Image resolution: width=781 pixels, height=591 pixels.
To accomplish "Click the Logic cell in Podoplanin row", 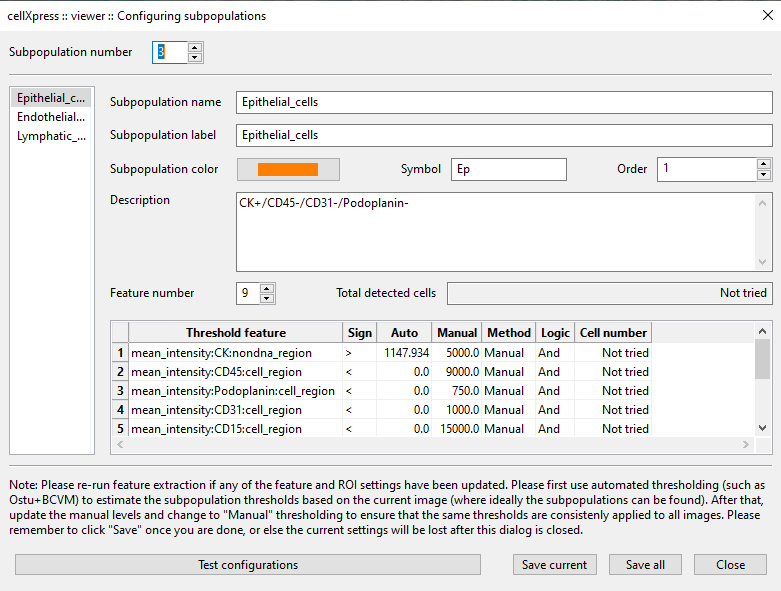I will tap(555, 391).
